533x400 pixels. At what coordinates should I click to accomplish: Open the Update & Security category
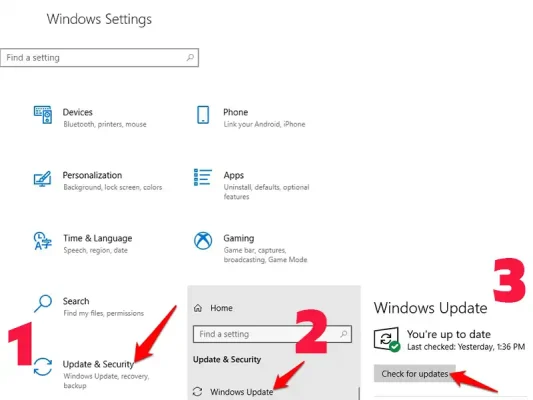click(x=98, y=364)
